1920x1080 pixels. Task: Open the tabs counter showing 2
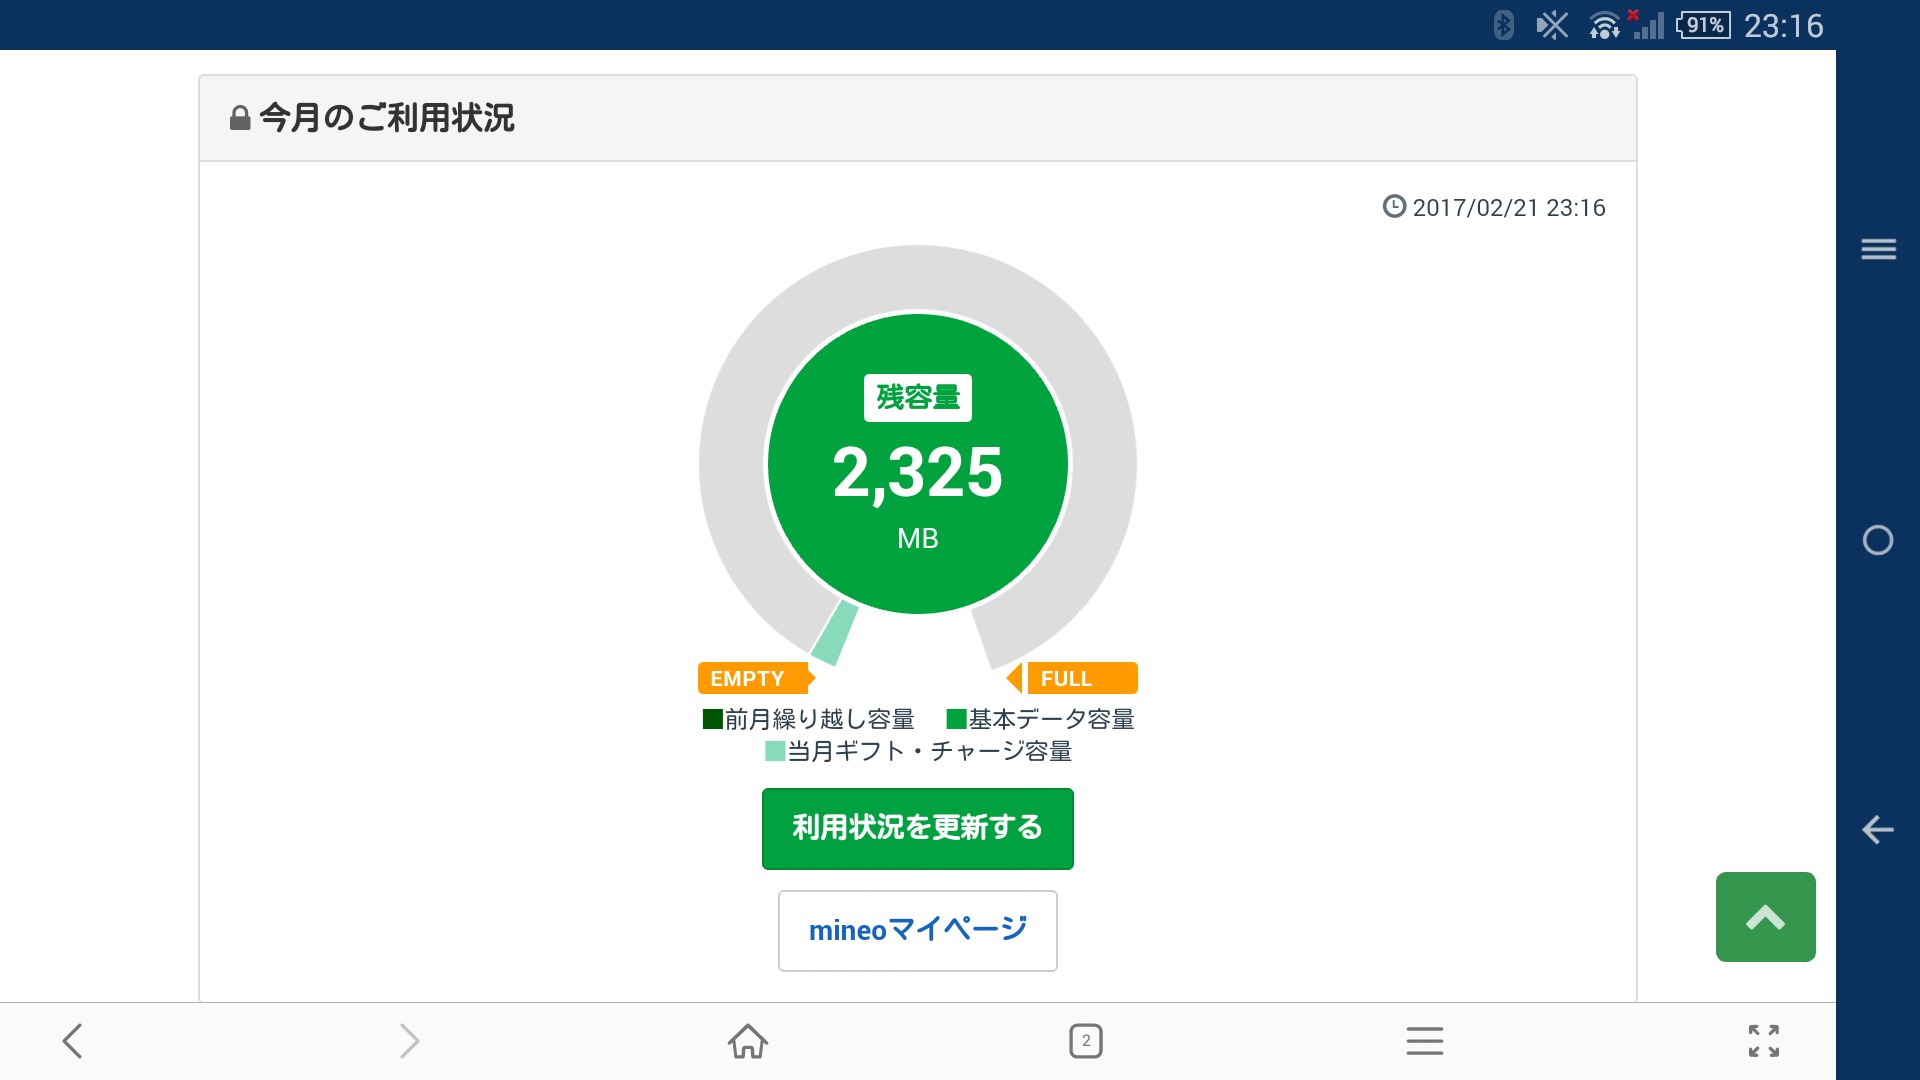pos(1085,1041)
